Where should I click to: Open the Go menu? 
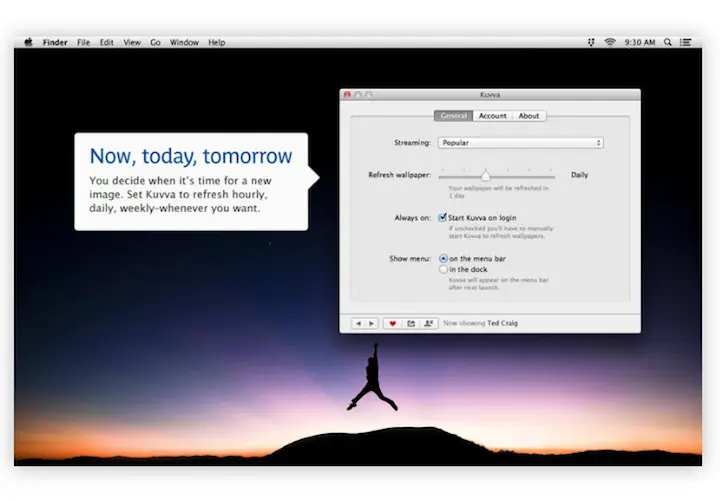(x=155, y=42)
